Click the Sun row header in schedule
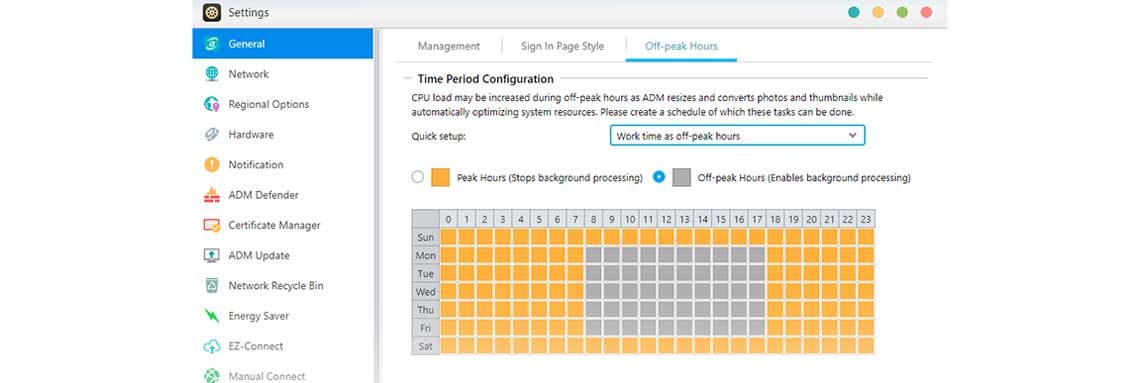The width and height of the screenshot is (1140, 383). pyautogui.click(x=425, y=237)
